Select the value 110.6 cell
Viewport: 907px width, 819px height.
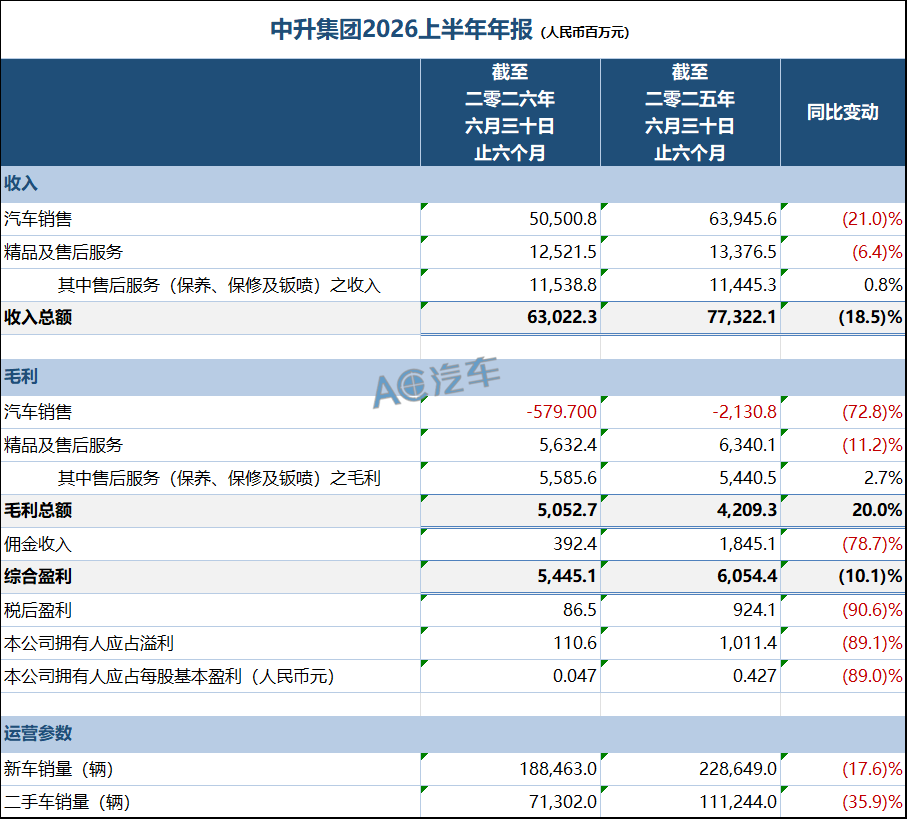point(510,643)
